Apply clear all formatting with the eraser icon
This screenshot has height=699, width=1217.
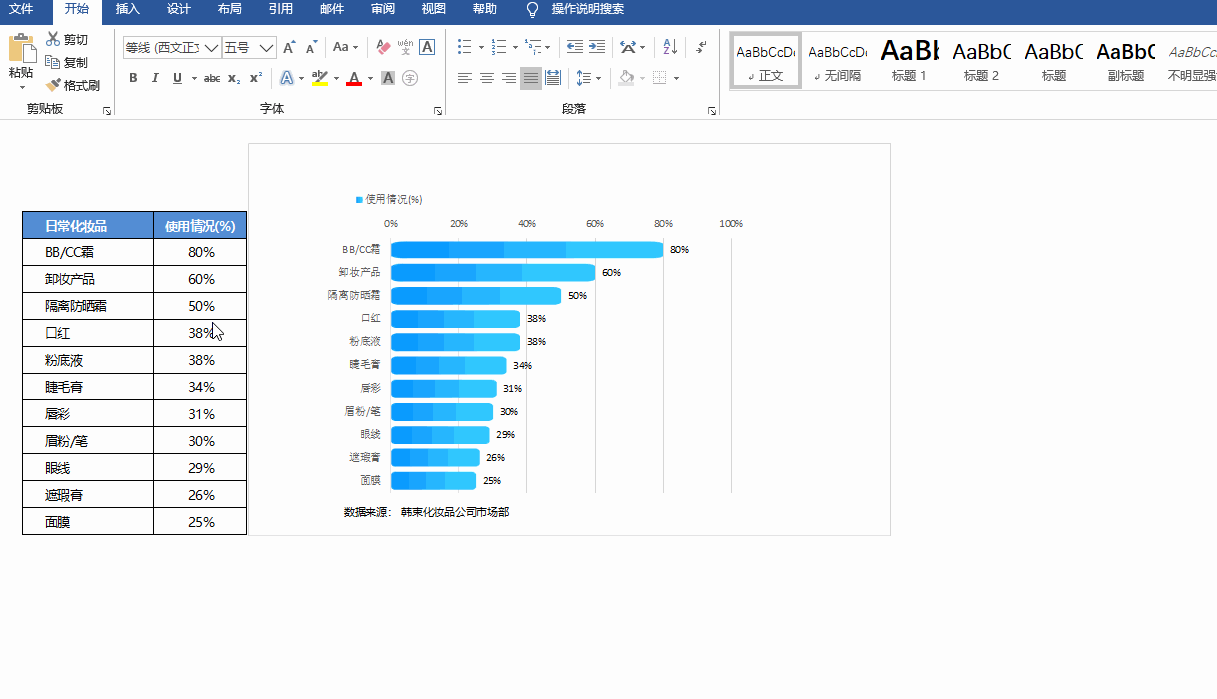(x=382, y=48)
